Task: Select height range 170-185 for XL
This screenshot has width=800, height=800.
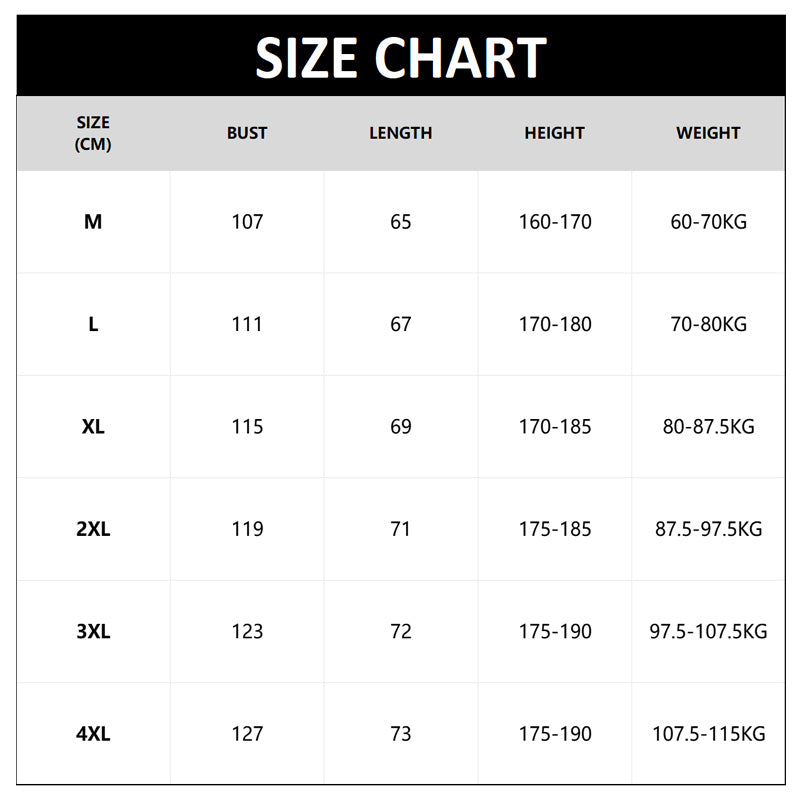Action: (x=554, y=427)
